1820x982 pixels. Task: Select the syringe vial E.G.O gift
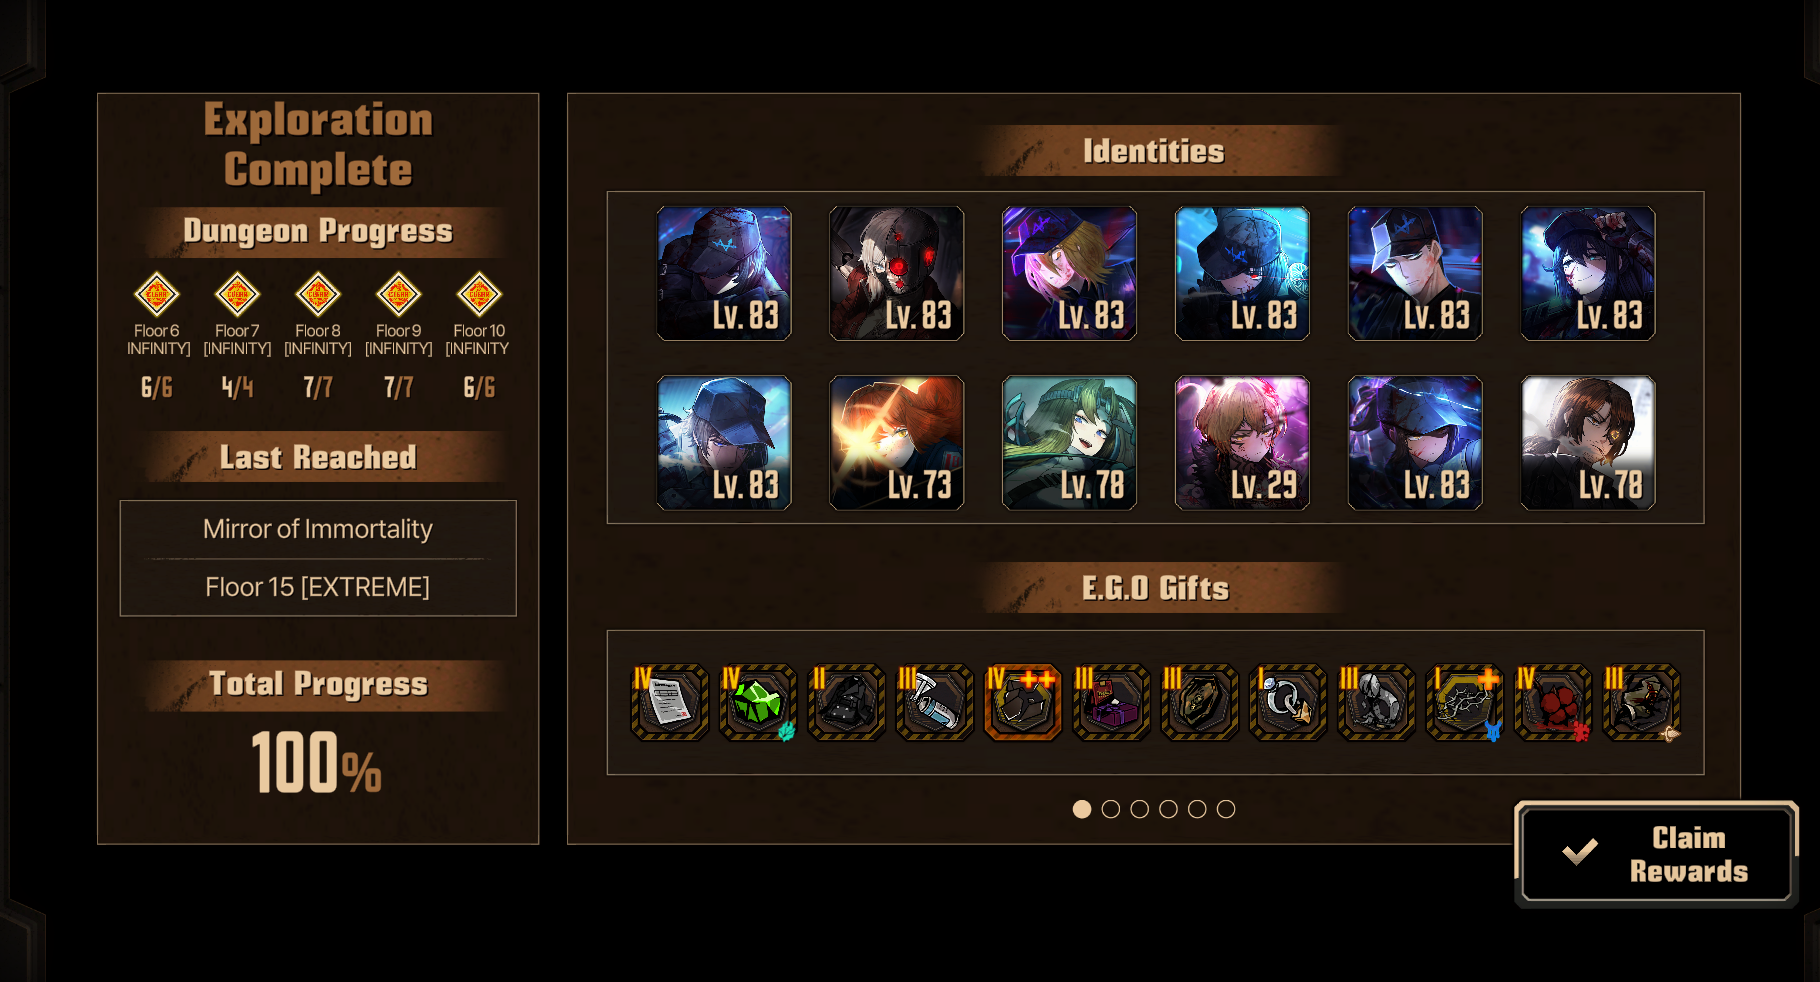[934, 702]
